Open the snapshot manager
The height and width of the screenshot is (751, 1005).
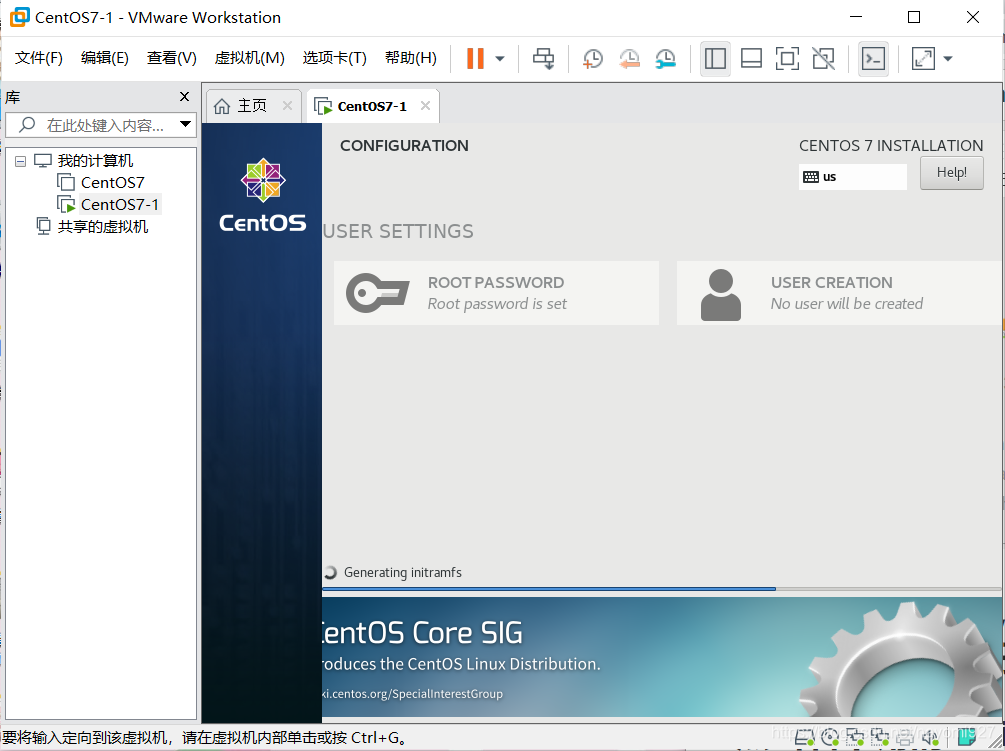click(665, 58)
